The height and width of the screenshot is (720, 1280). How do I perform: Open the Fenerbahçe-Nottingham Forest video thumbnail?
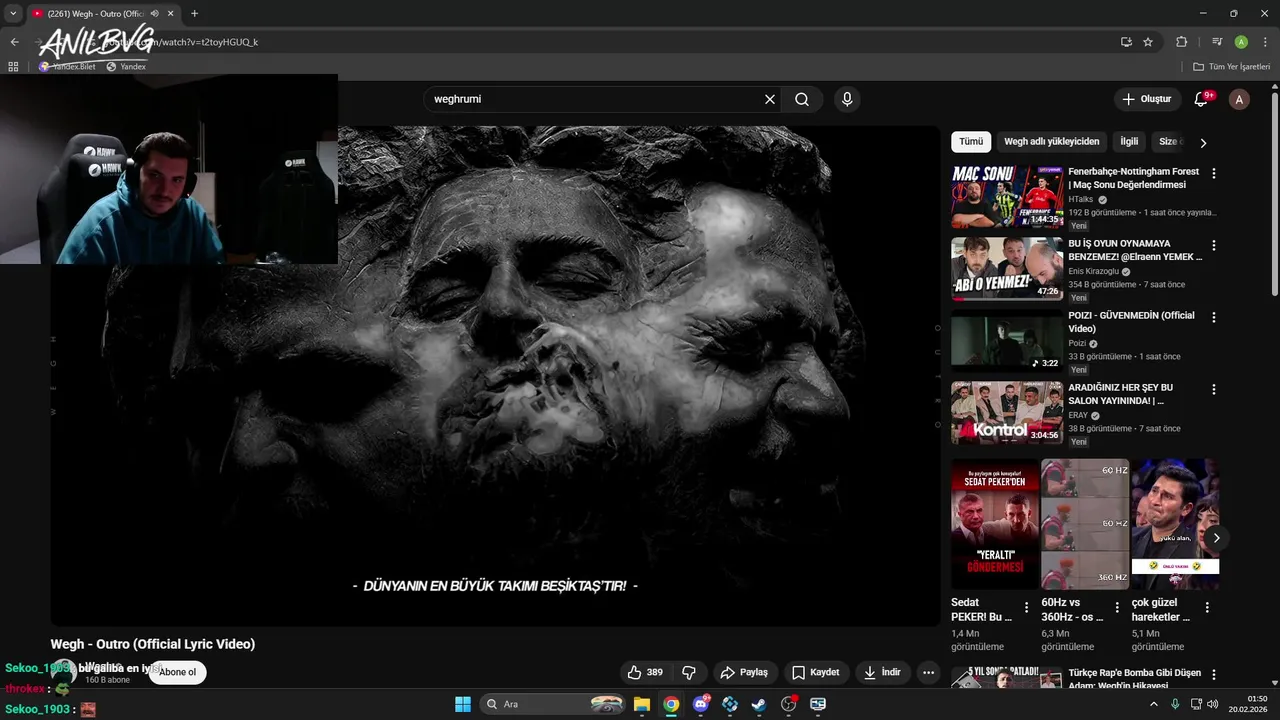tap(1007, 197)
